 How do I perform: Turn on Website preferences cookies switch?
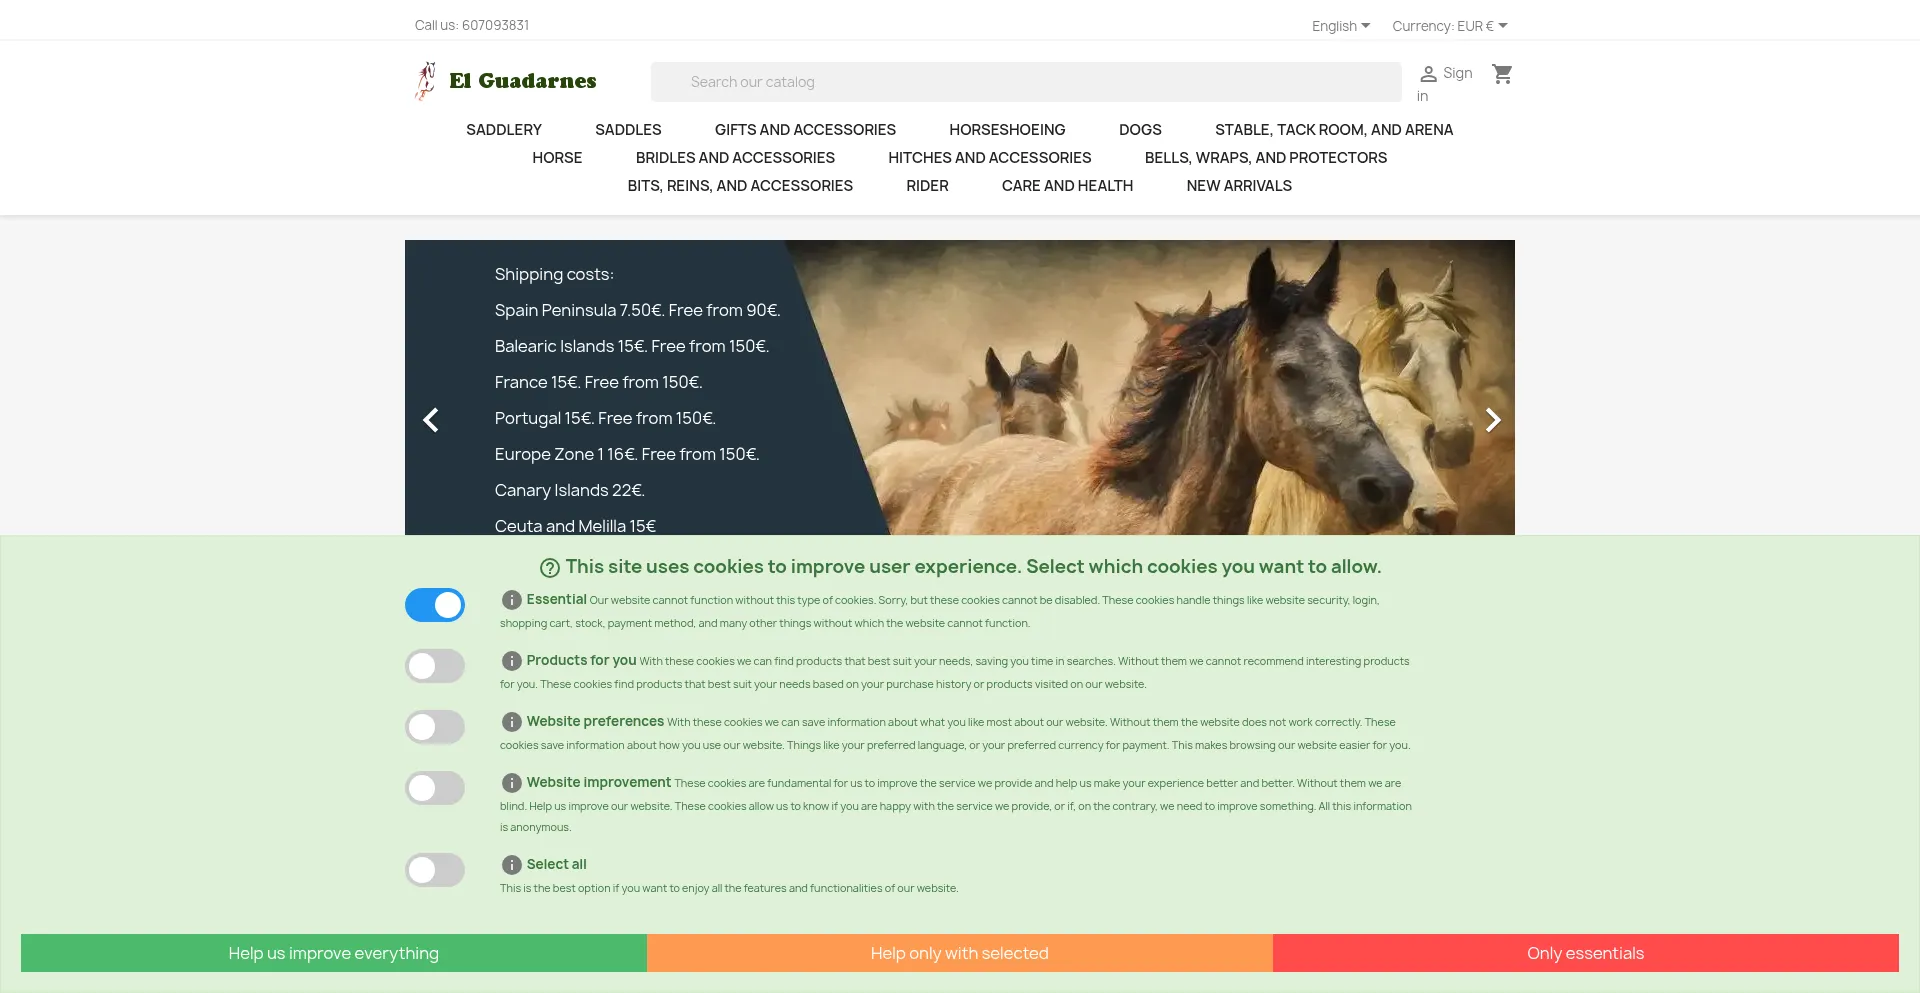point(435,727)
